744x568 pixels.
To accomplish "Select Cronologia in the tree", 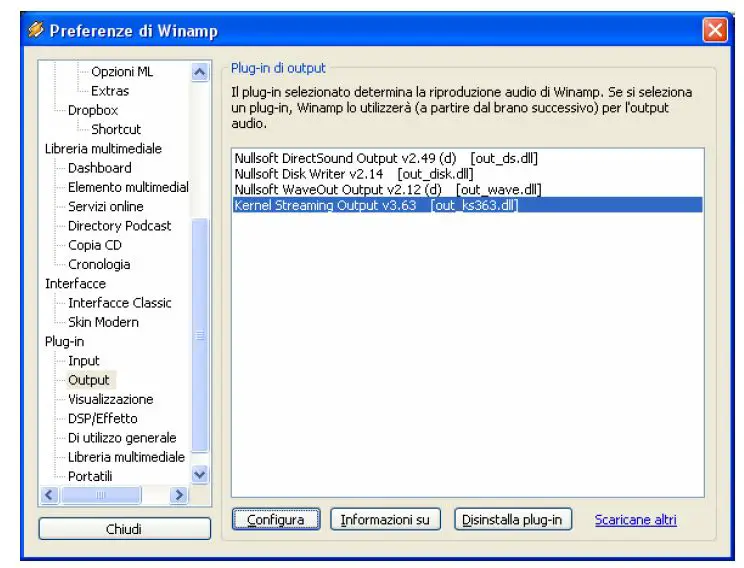I will pyautogui.click(x=99, y=264).
